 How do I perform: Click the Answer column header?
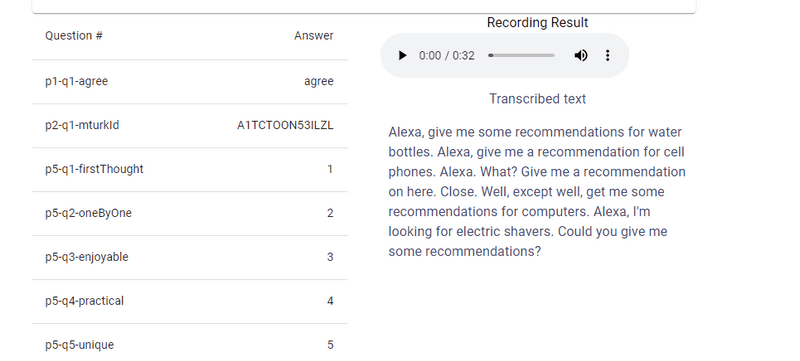click(314, 36)
